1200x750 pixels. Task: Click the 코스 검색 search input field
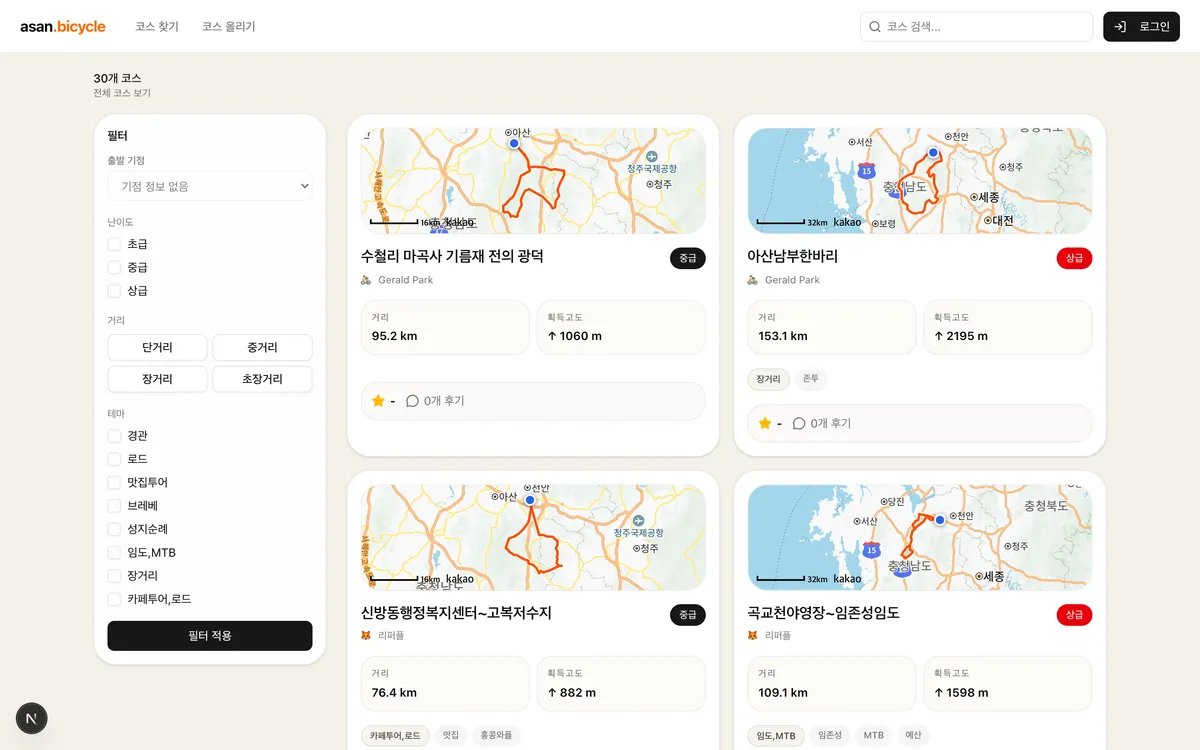point(977,26)
